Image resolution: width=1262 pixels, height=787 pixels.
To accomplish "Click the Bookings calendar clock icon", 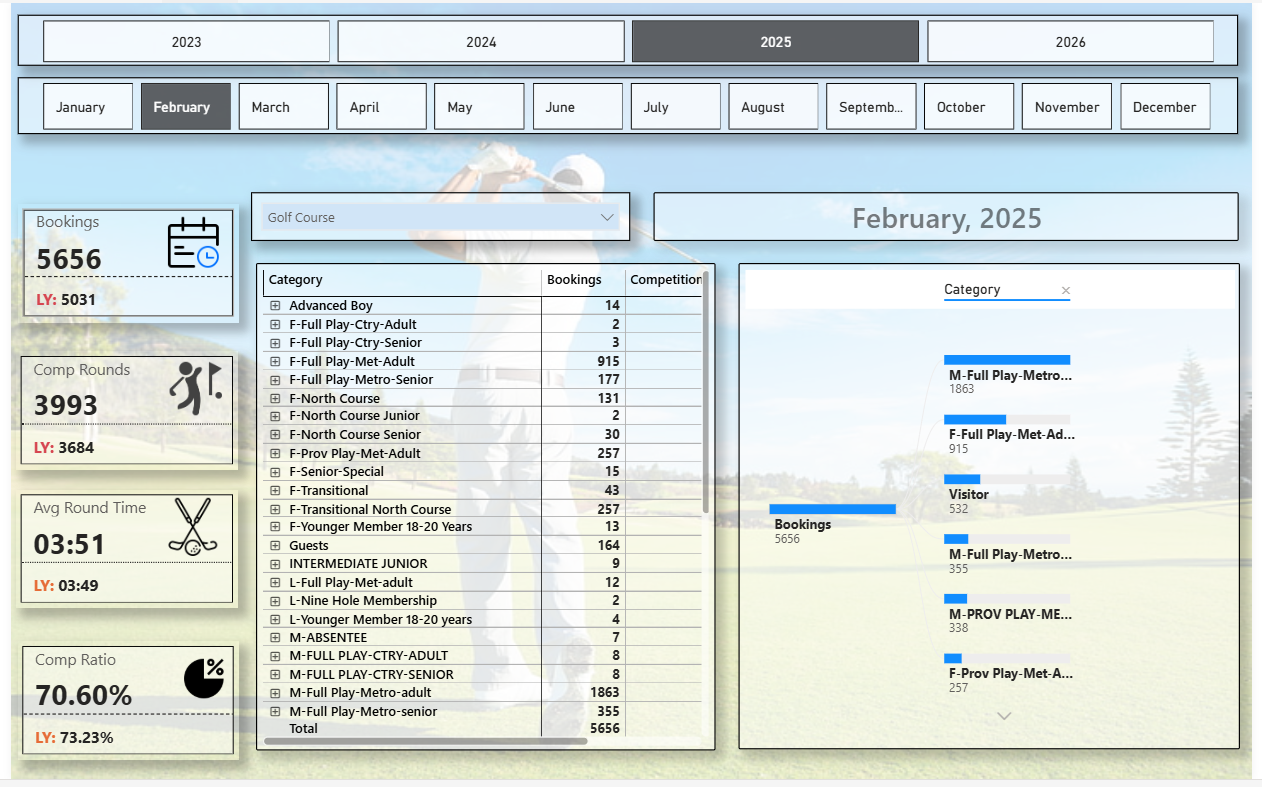I will [x=193, y=243].
